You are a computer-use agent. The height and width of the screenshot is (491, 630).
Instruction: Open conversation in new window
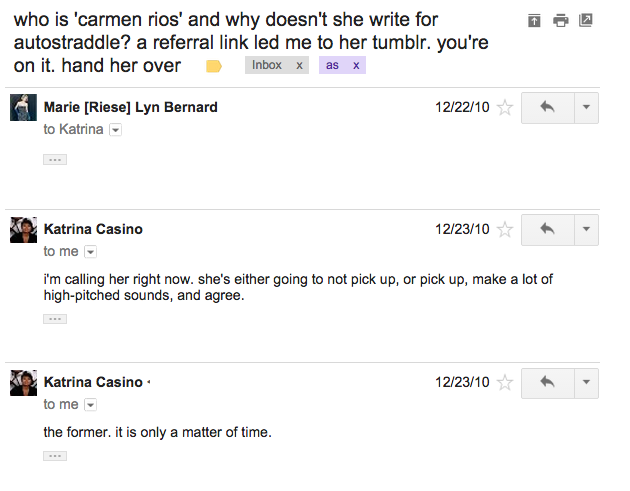tap(586, 21)
